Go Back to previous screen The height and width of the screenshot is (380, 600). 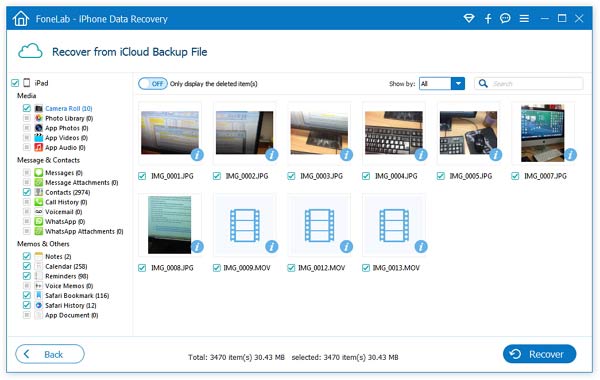[x=50, y=354]
